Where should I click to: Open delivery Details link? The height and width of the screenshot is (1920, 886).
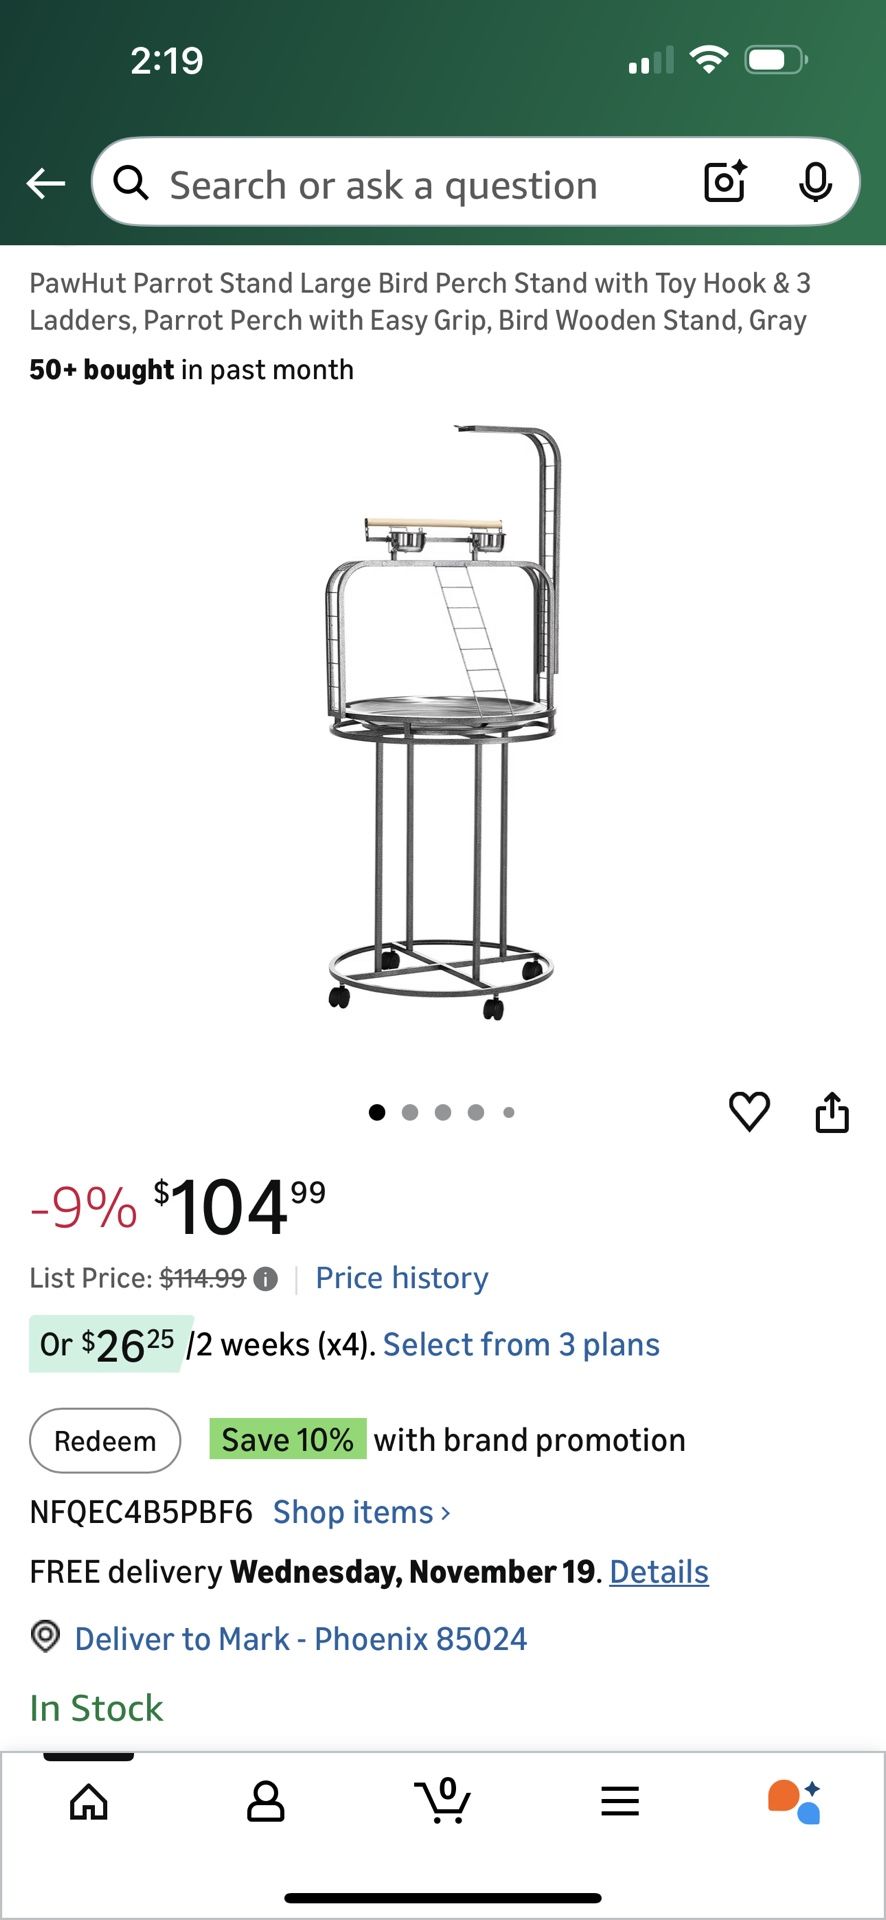click(x=659, y=1572)
